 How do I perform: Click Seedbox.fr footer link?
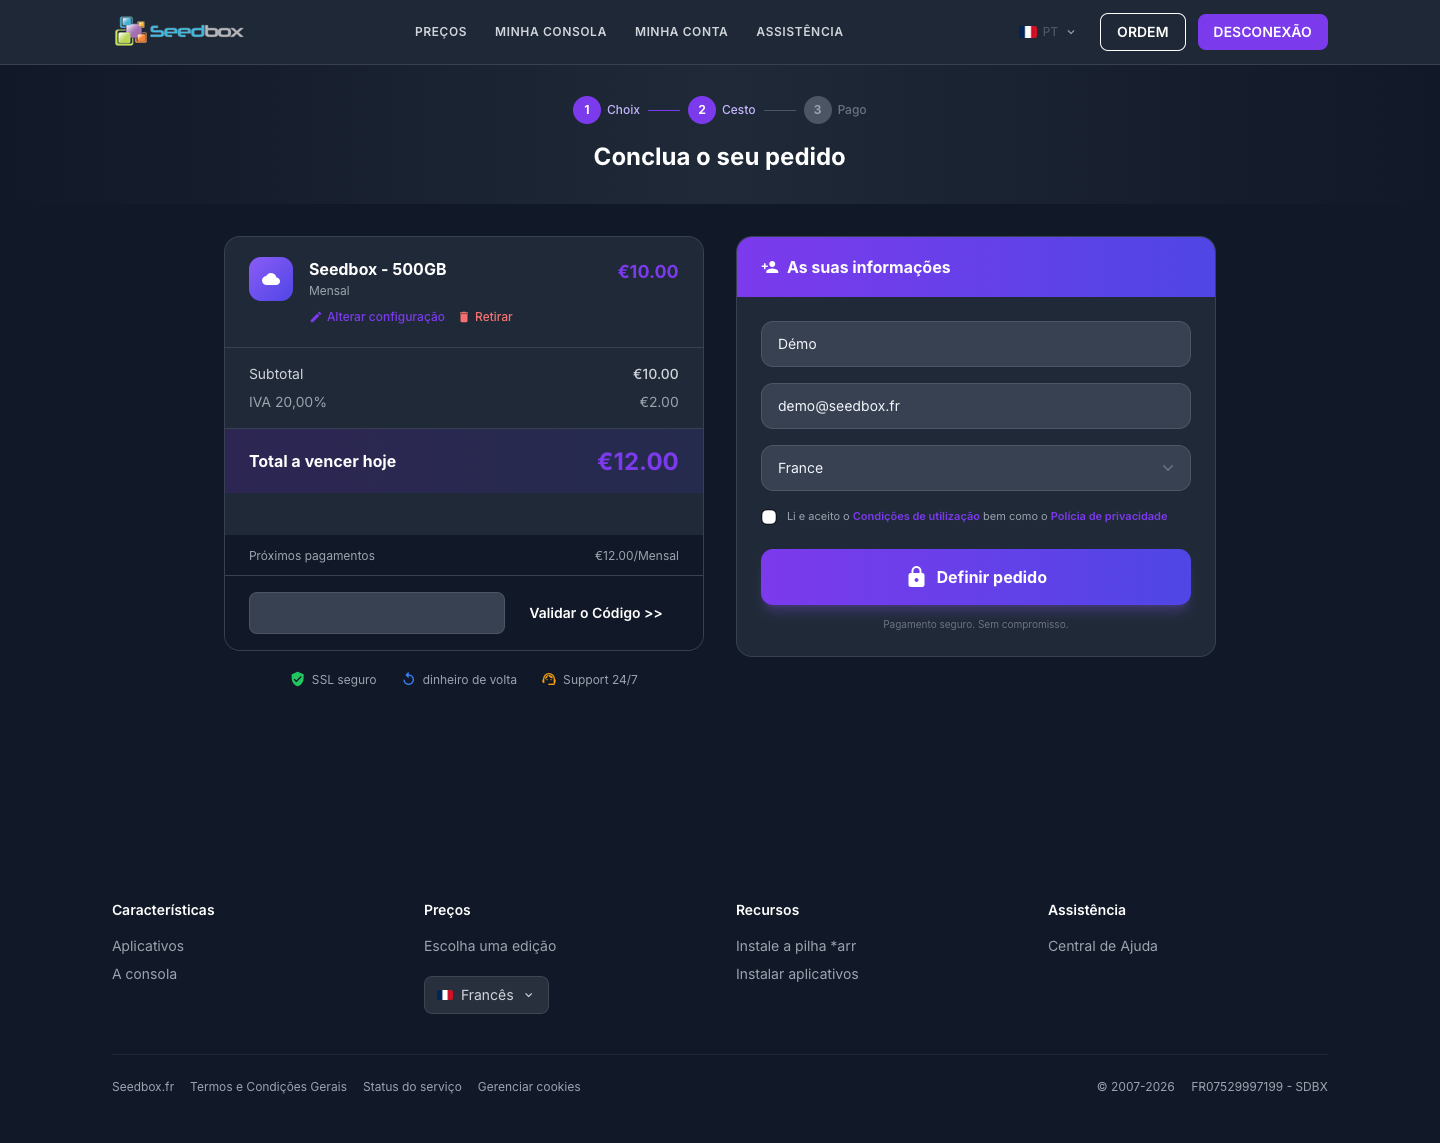point(143,1087)
